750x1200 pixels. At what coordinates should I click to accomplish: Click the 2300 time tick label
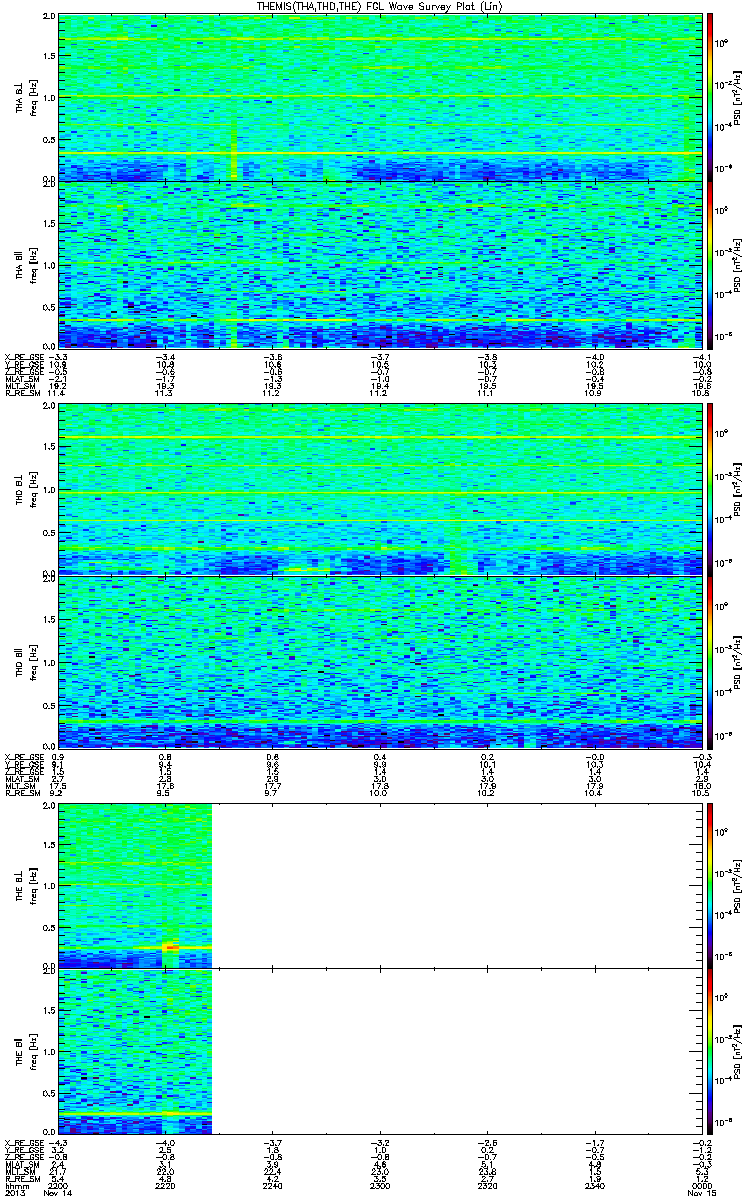(378, 1184)
